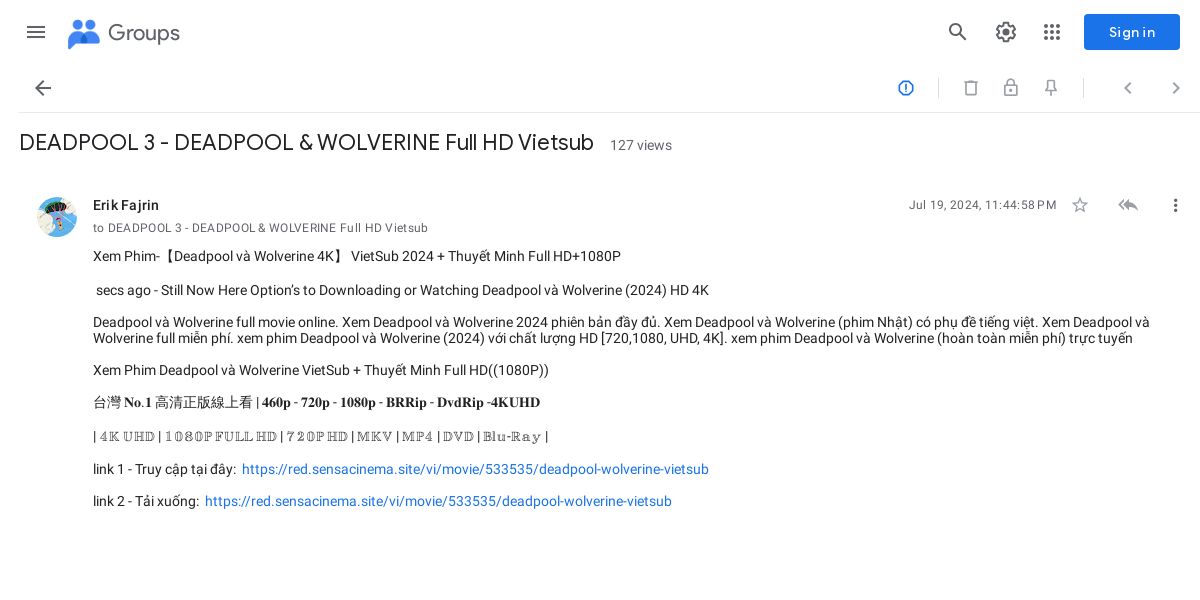
Task: Click 'Xem Phim Deadpool và Wolverine VietSub + Thuyết Minh' line
Action: click(321, 370)
